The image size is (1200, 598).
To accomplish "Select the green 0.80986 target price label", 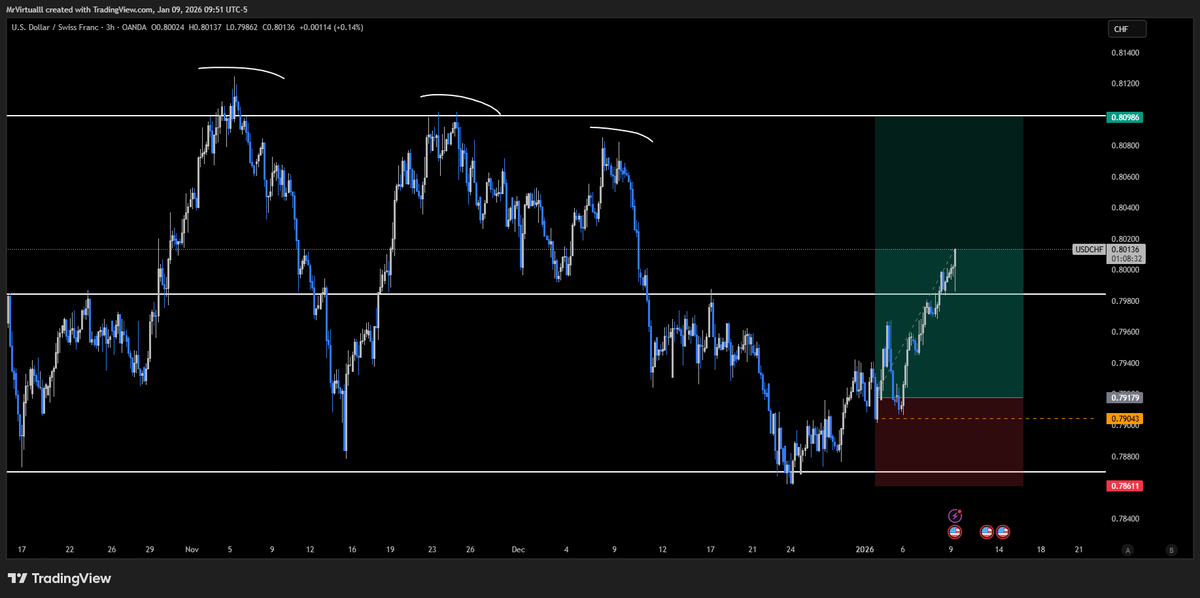I will point(1126,117).
